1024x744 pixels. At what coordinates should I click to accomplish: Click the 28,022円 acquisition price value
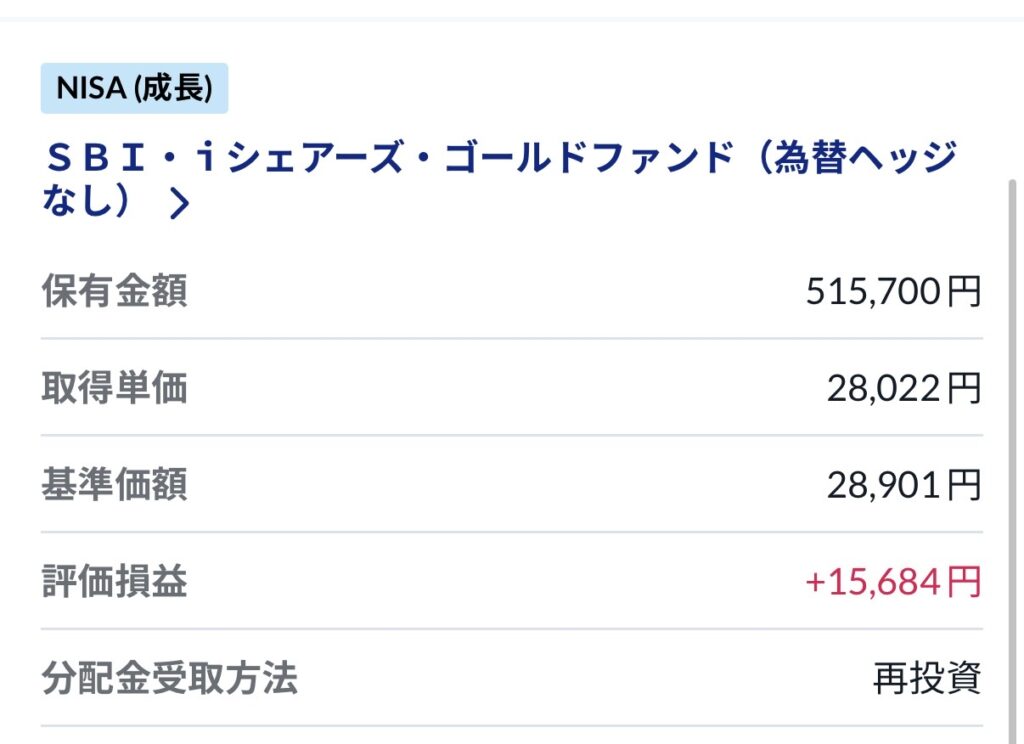(x=903, y=388)
